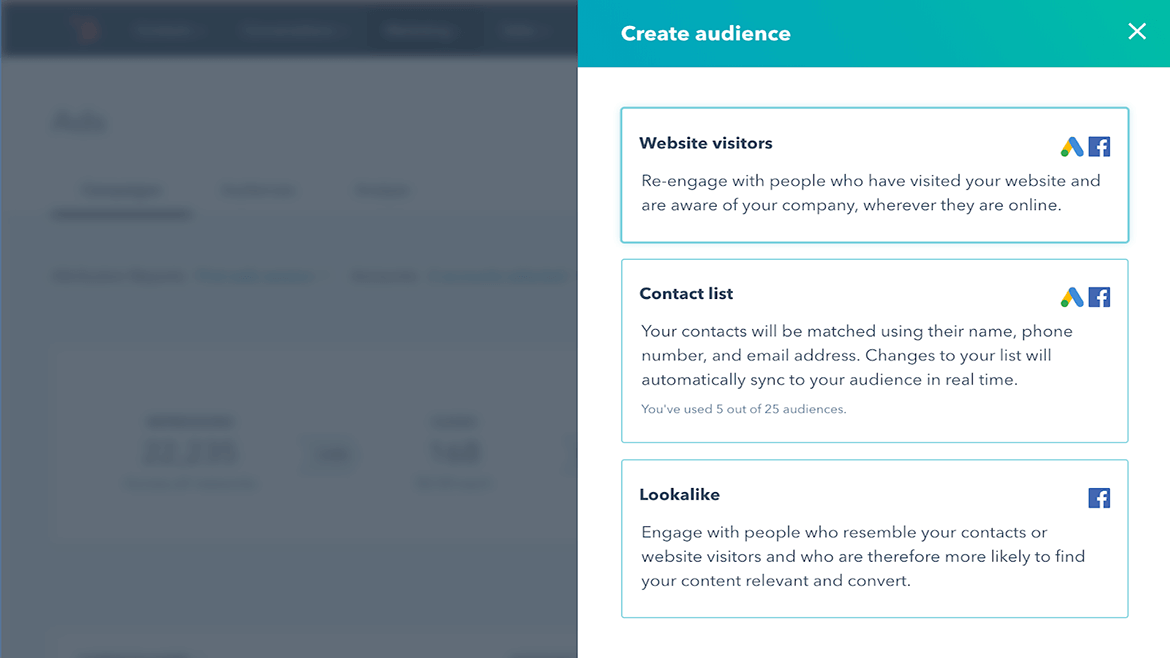Click Google Ads icon on Contact list
1170x658 pixels.
[1072, 297]
